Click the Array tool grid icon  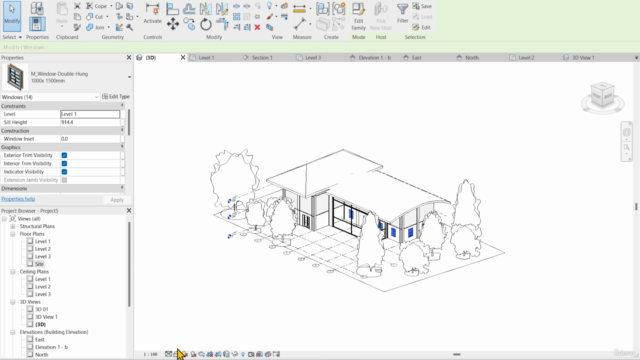[x=236, y=17]
